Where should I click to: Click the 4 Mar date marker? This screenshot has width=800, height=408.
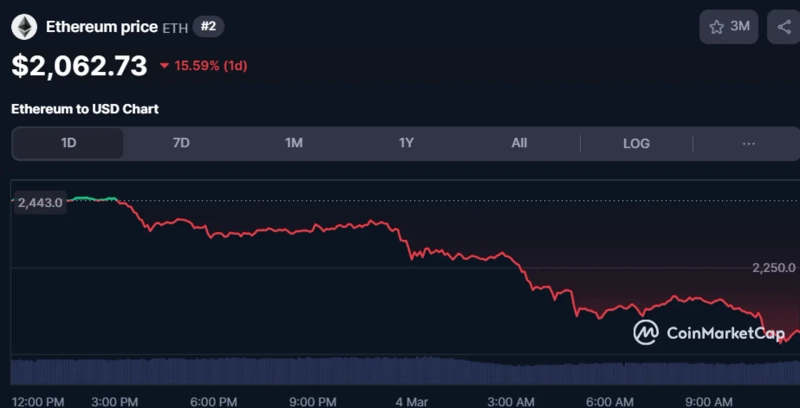(x=412, y=402)
